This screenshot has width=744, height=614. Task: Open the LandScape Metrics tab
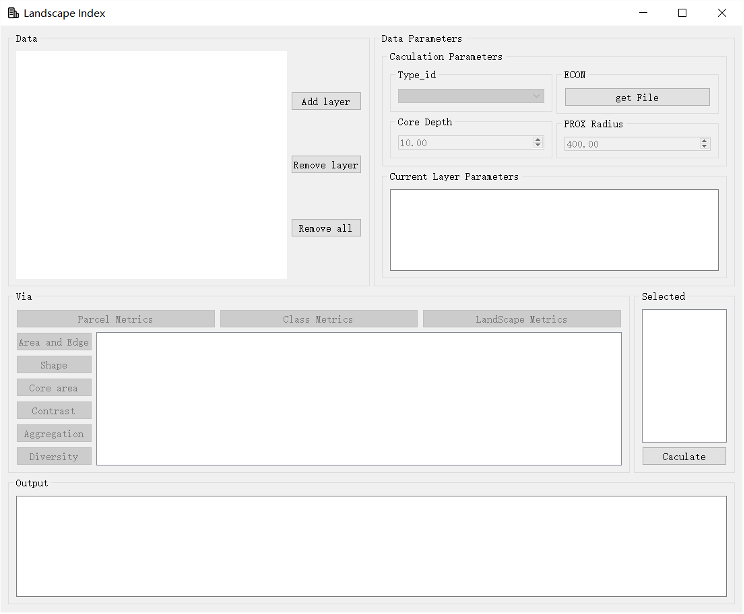coord(521,319)
